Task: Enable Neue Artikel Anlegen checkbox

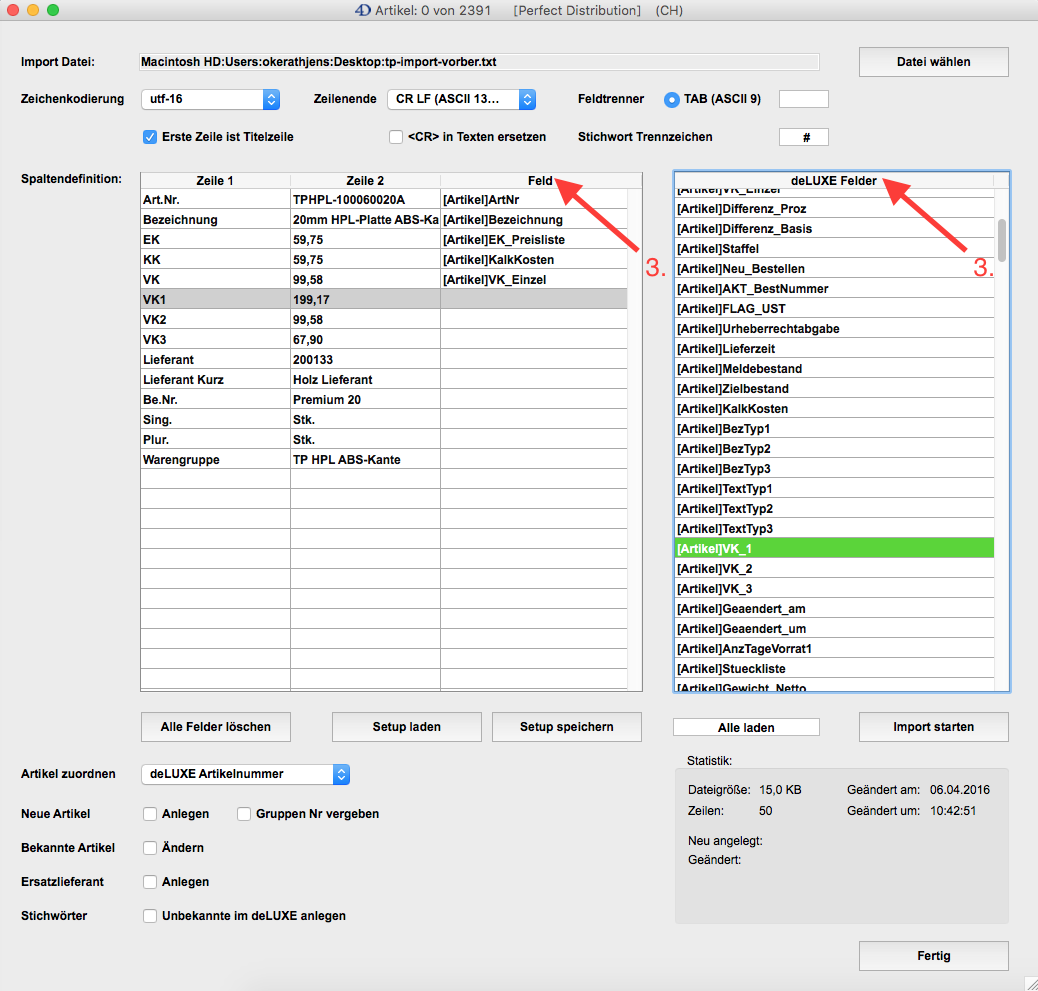Action: (151, 814)
